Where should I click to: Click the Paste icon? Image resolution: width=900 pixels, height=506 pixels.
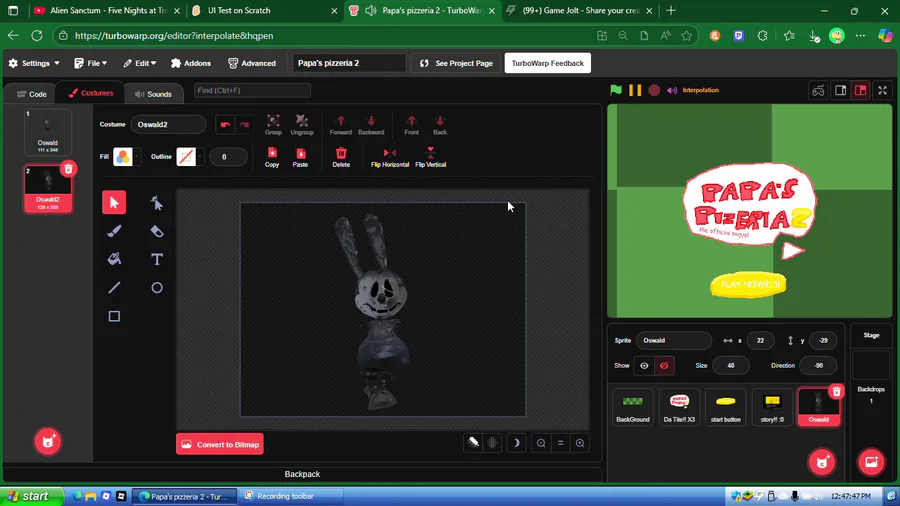tap(300, 157)
